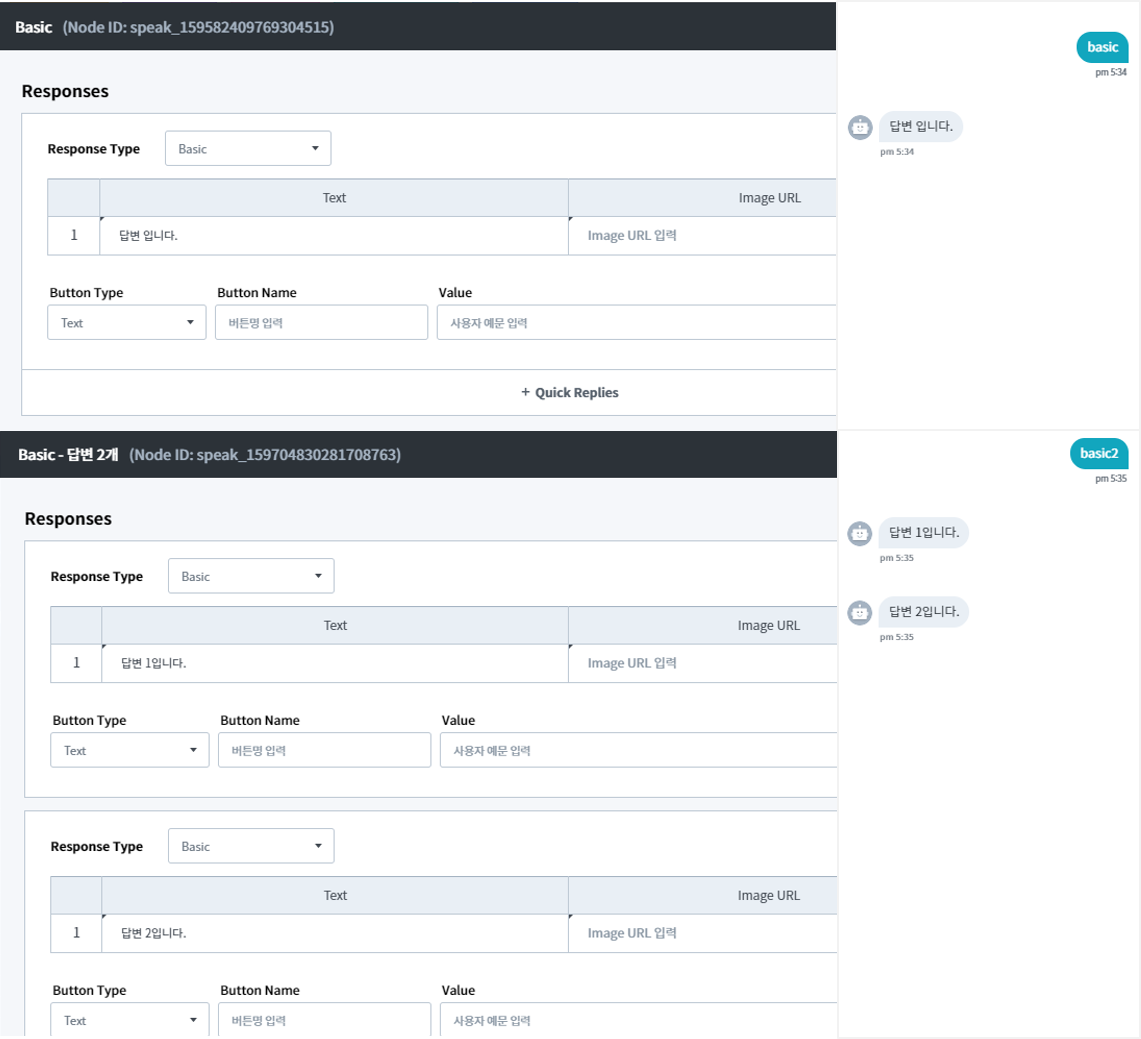This screenshot has width=1141, height=1039.
Task: Open Response Type dropdown above the "답변 1입니다." row
Action: click(250, 576)
